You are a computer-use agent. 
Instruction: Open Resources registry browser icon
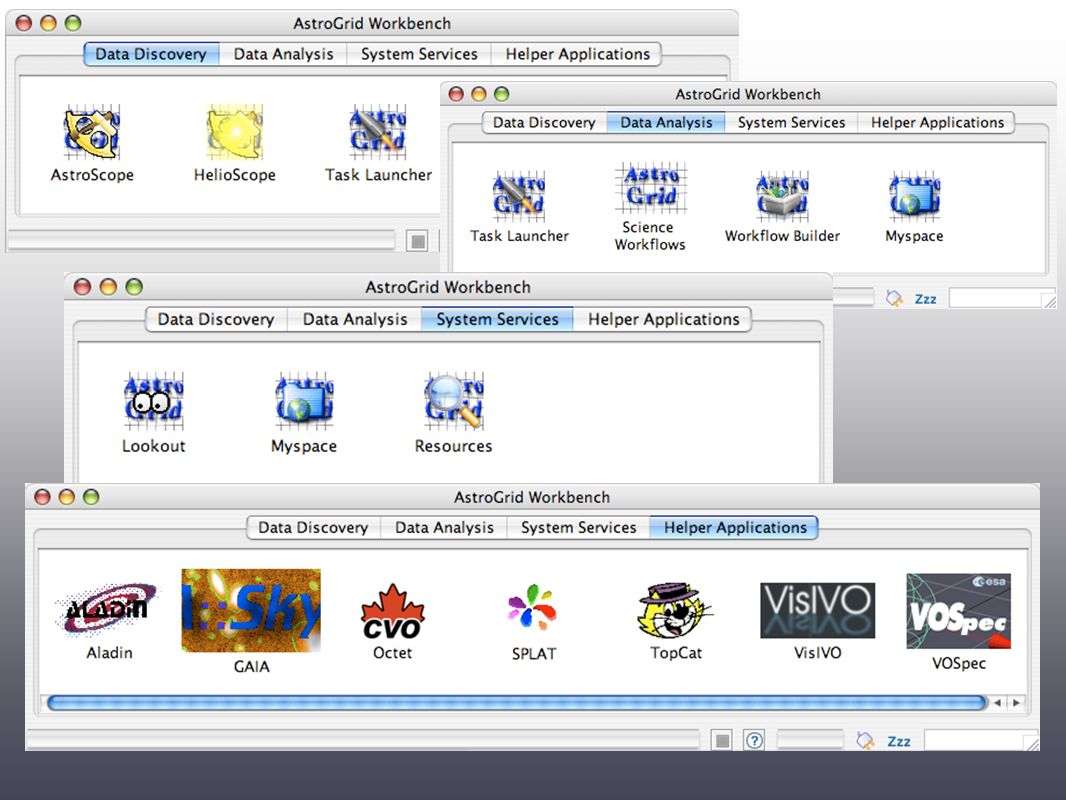(453, 401)
